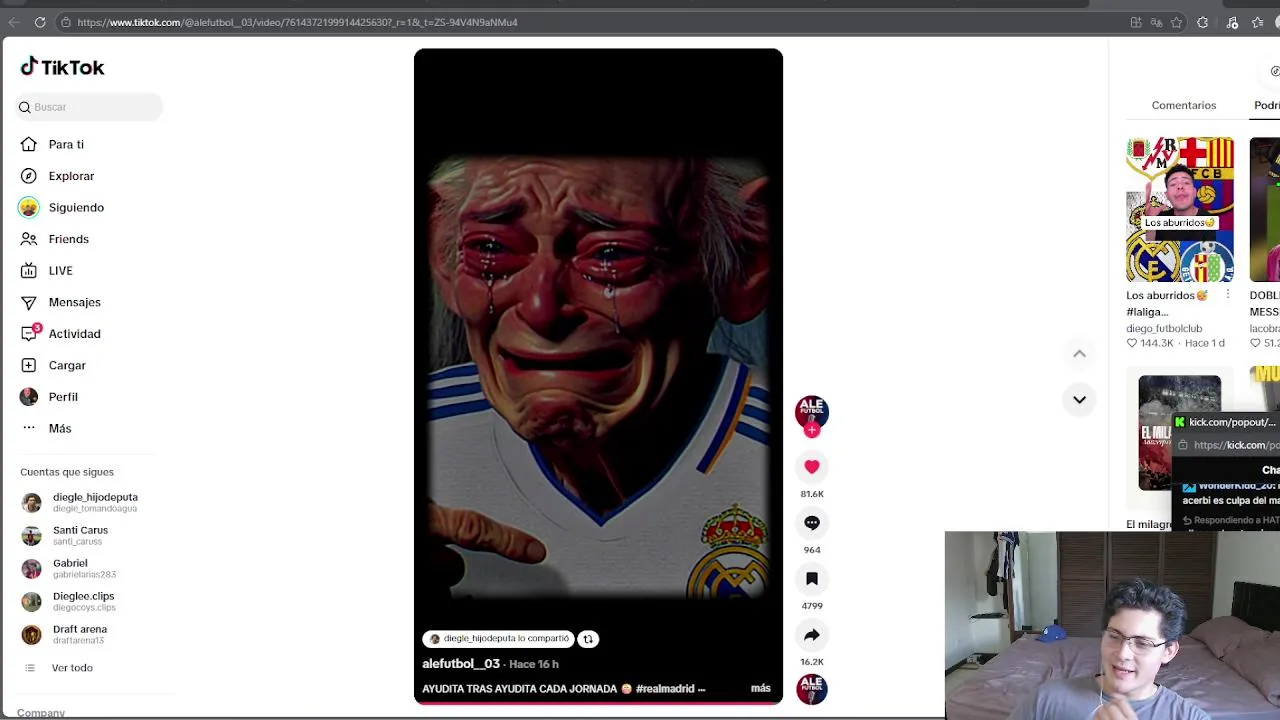The image size is (1280, 720).
Task: Click the Actividad notifications icon
Action: click(29, 333)
